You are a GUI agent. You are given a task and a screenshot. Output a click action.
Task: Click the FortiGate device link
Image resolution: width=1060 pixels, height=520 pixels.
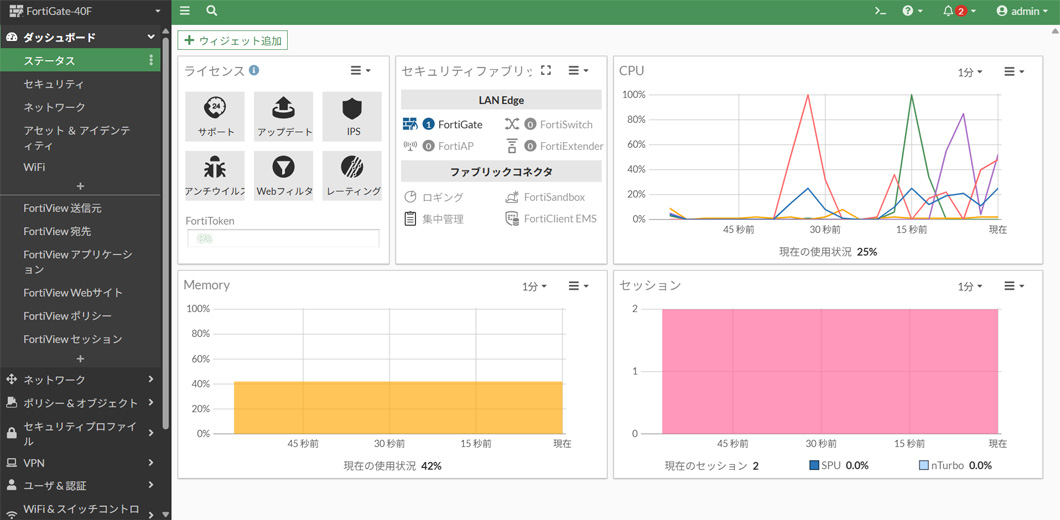(x=459, y=125)
